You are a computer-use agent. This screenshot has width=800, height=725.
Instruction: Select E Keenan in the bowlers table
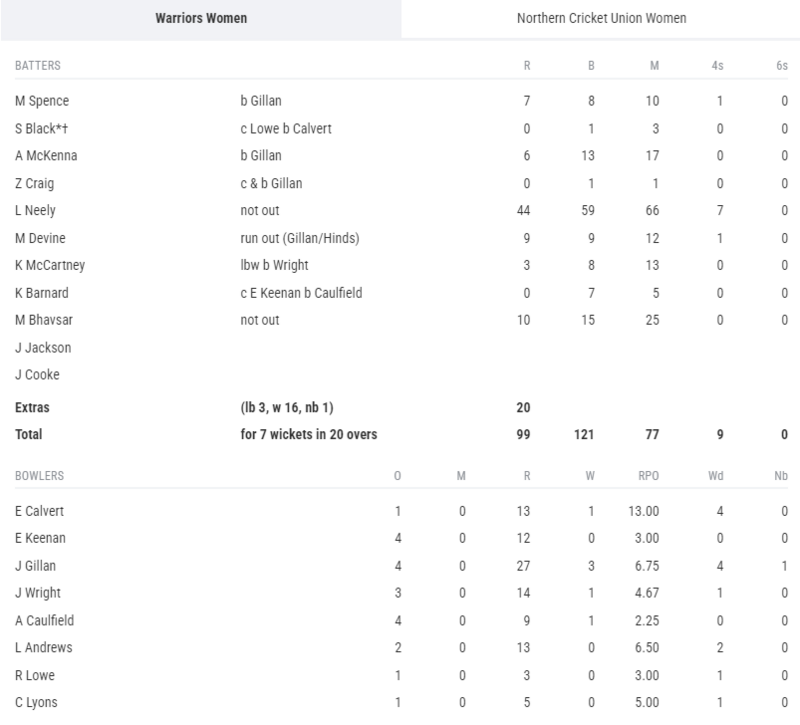pos(40,538)
